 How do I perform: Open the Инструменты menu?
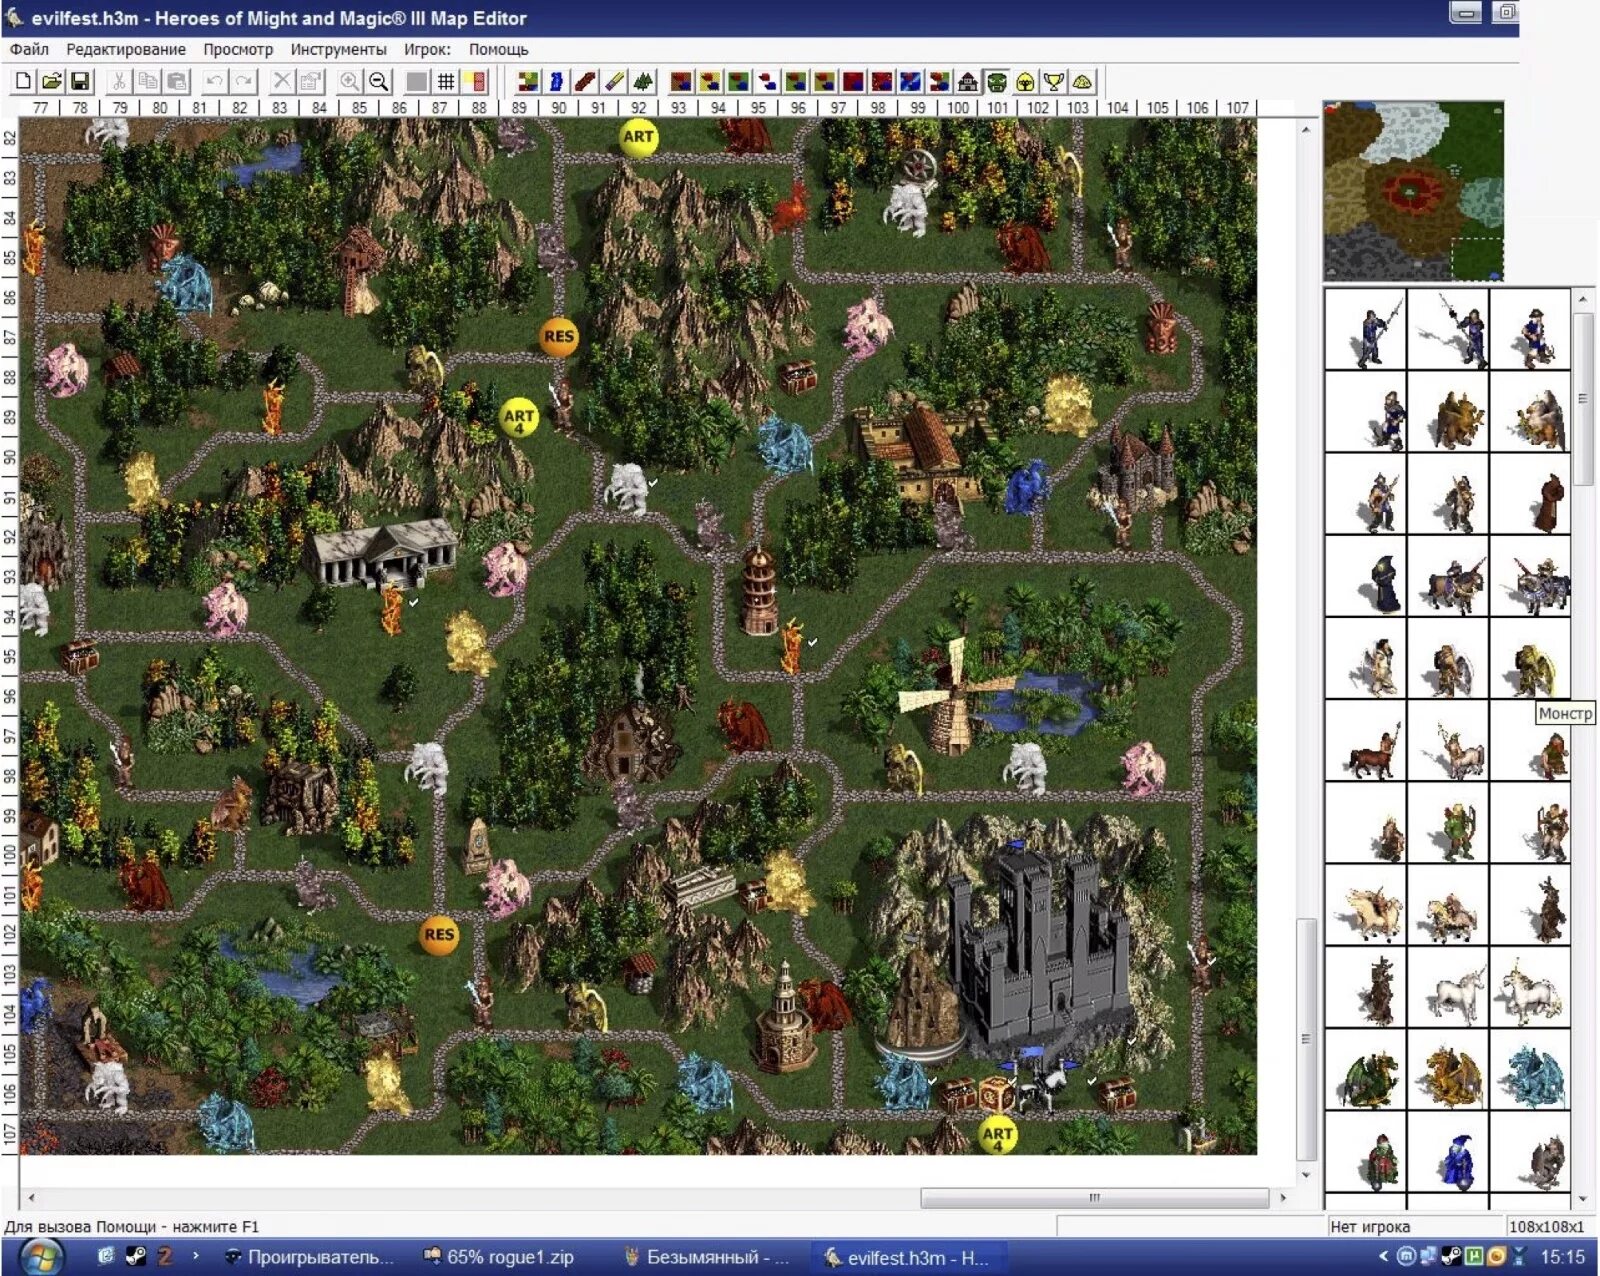(x=338, y=49)
